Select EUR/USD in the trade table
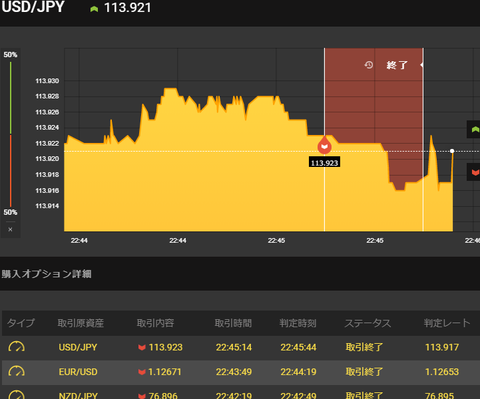 (x=78, y=372)
